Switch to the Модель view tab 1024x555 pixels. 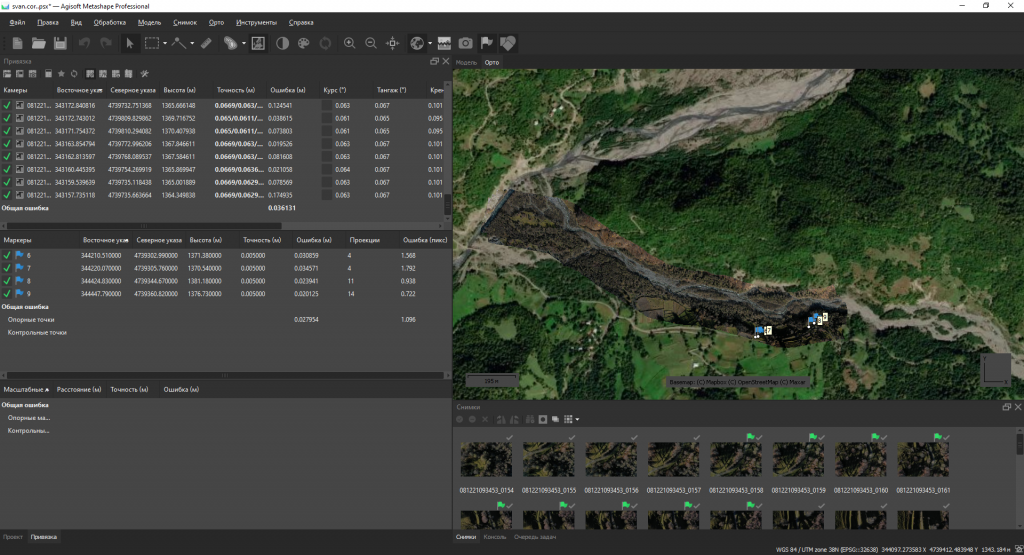coord(466,62)
